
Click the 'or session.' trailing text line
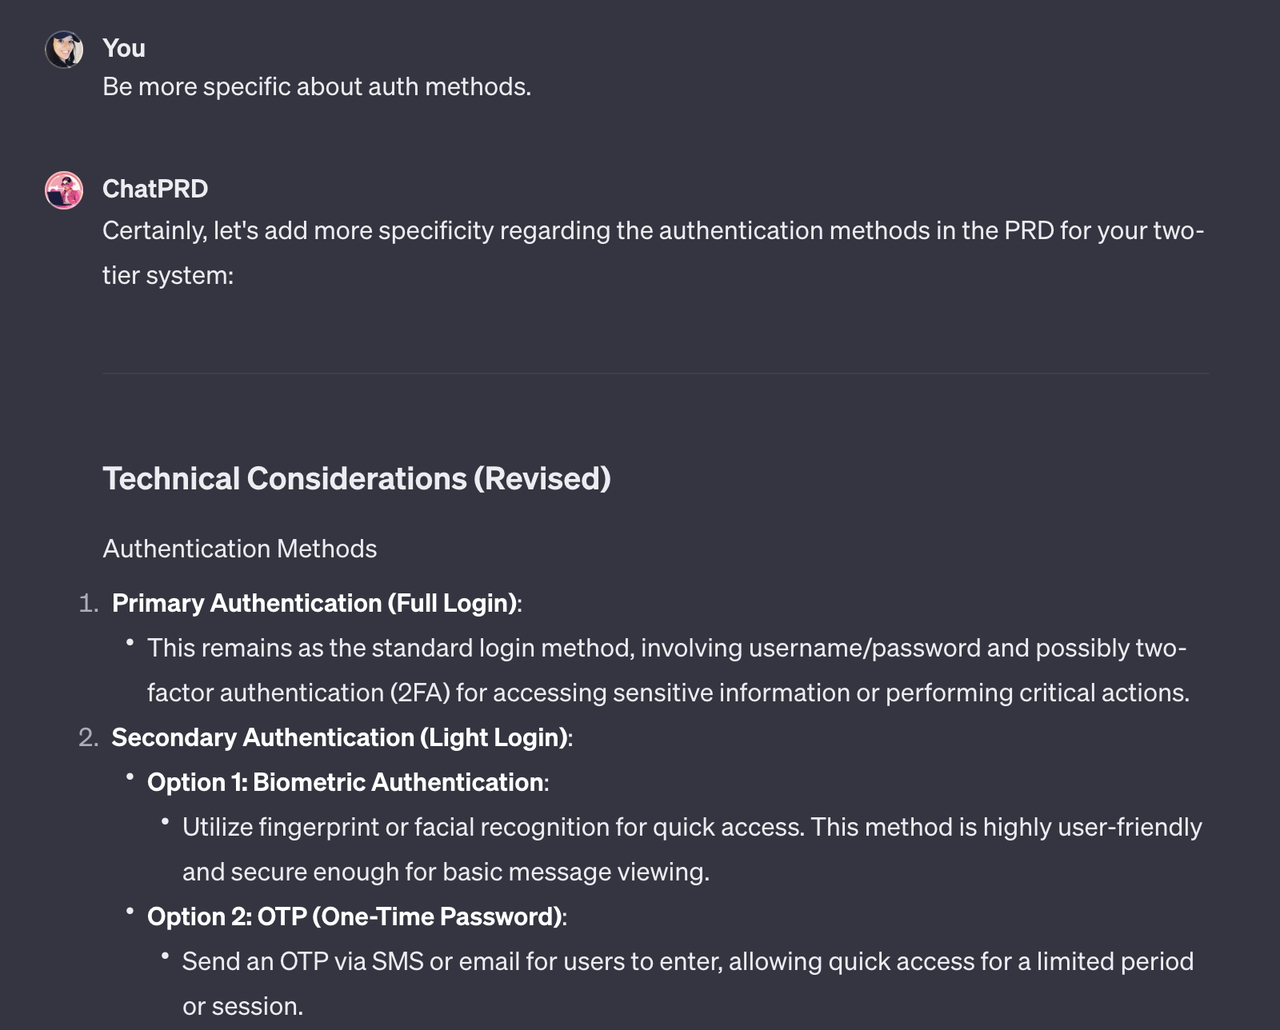point(242,1007)
